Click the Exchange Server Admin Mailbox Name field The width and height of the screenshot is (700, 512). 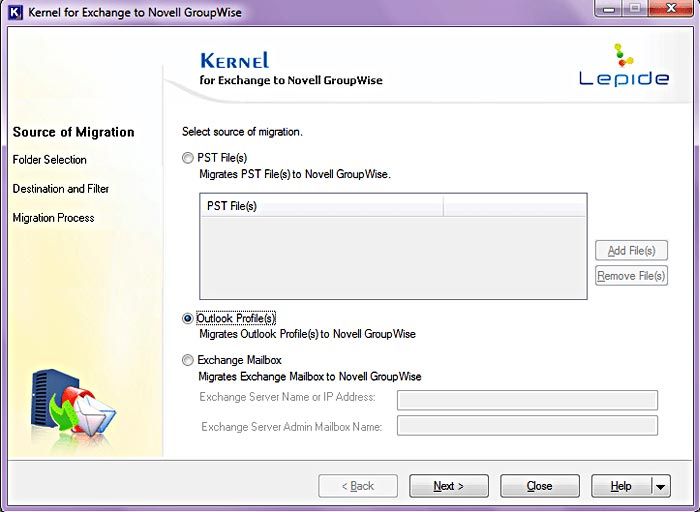coord(527,426)
